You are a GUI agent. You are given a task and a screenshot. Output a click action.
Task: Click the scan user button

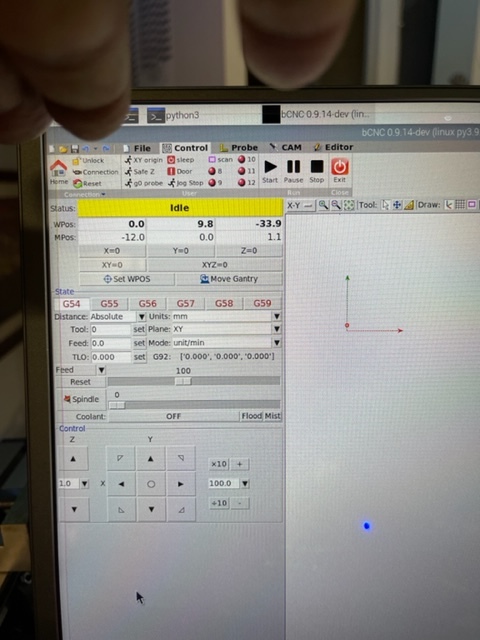pyautogui.click(x=220, y=159)
